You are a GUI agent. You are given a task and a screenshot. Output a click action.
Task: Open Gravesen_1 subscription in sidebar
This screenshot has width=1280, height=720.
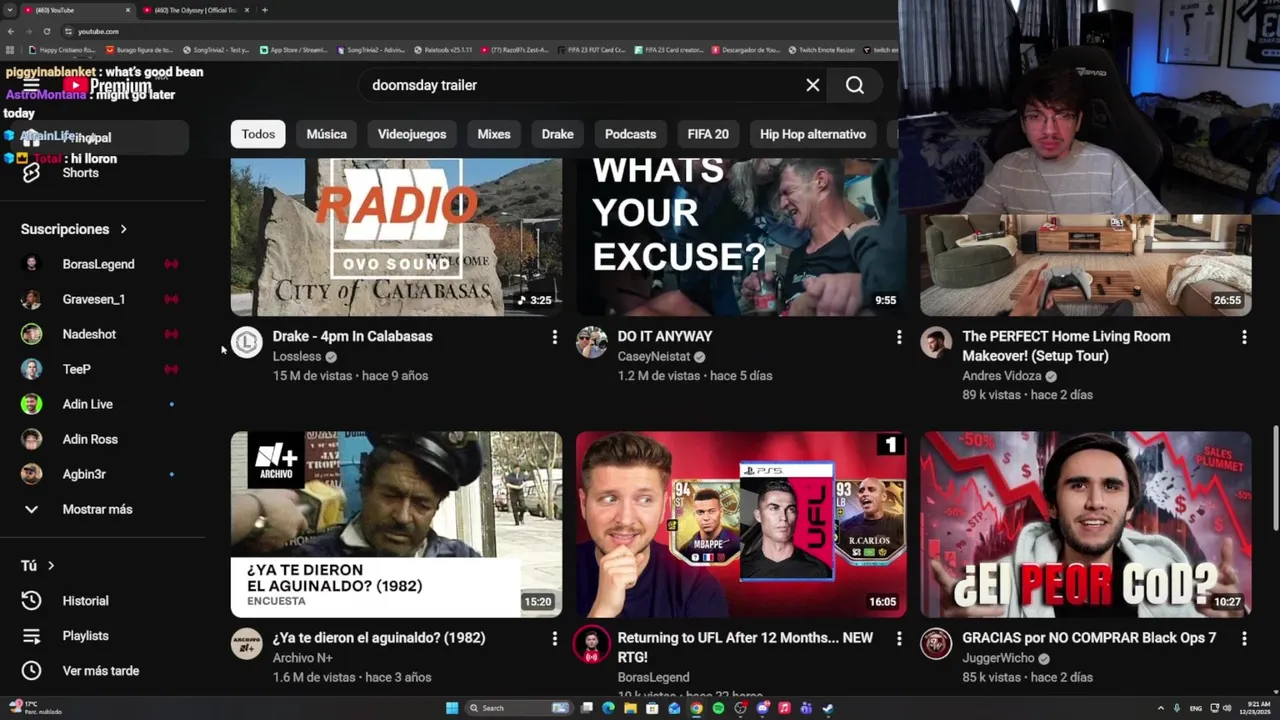point(102,299)
